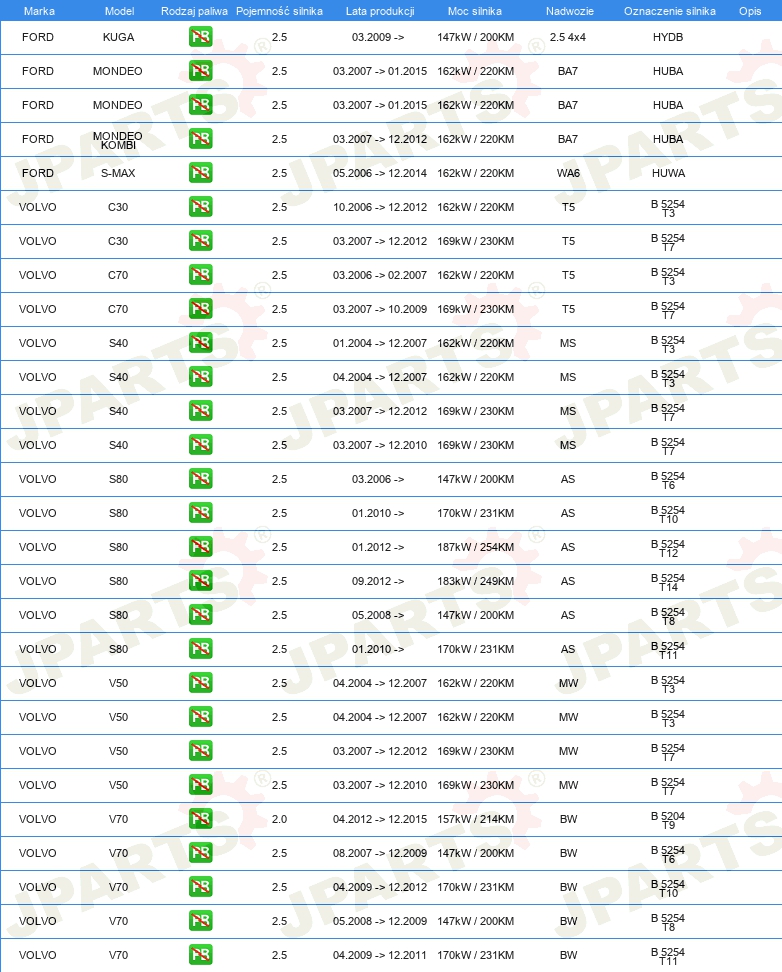Viewport: 782px width, 972px height.
Task: Click the fuel icon in the S40 03.2007 -> 12.2010 row
Action: click(x=200, y=445)
